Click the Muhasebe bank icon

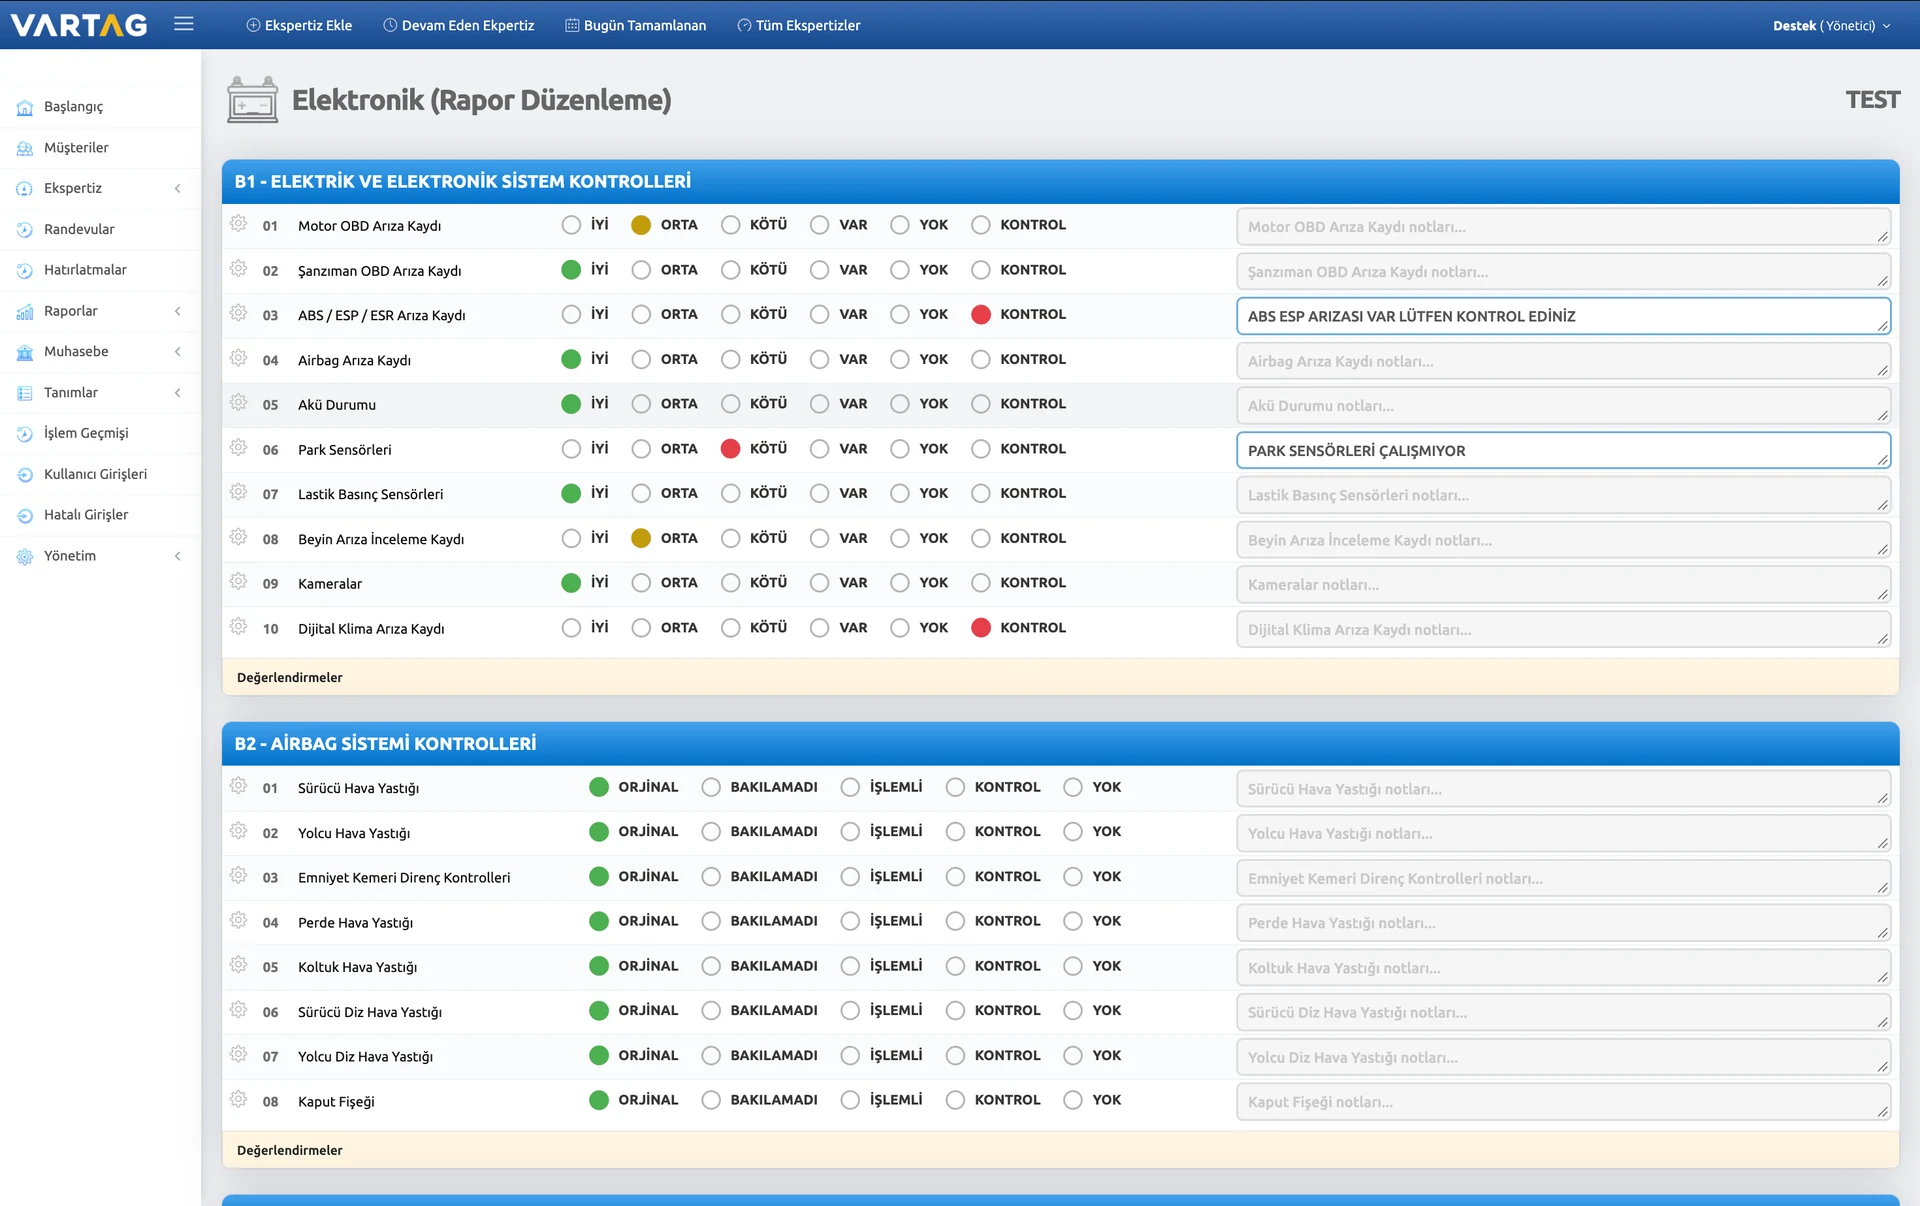click(x=25, y=352)
